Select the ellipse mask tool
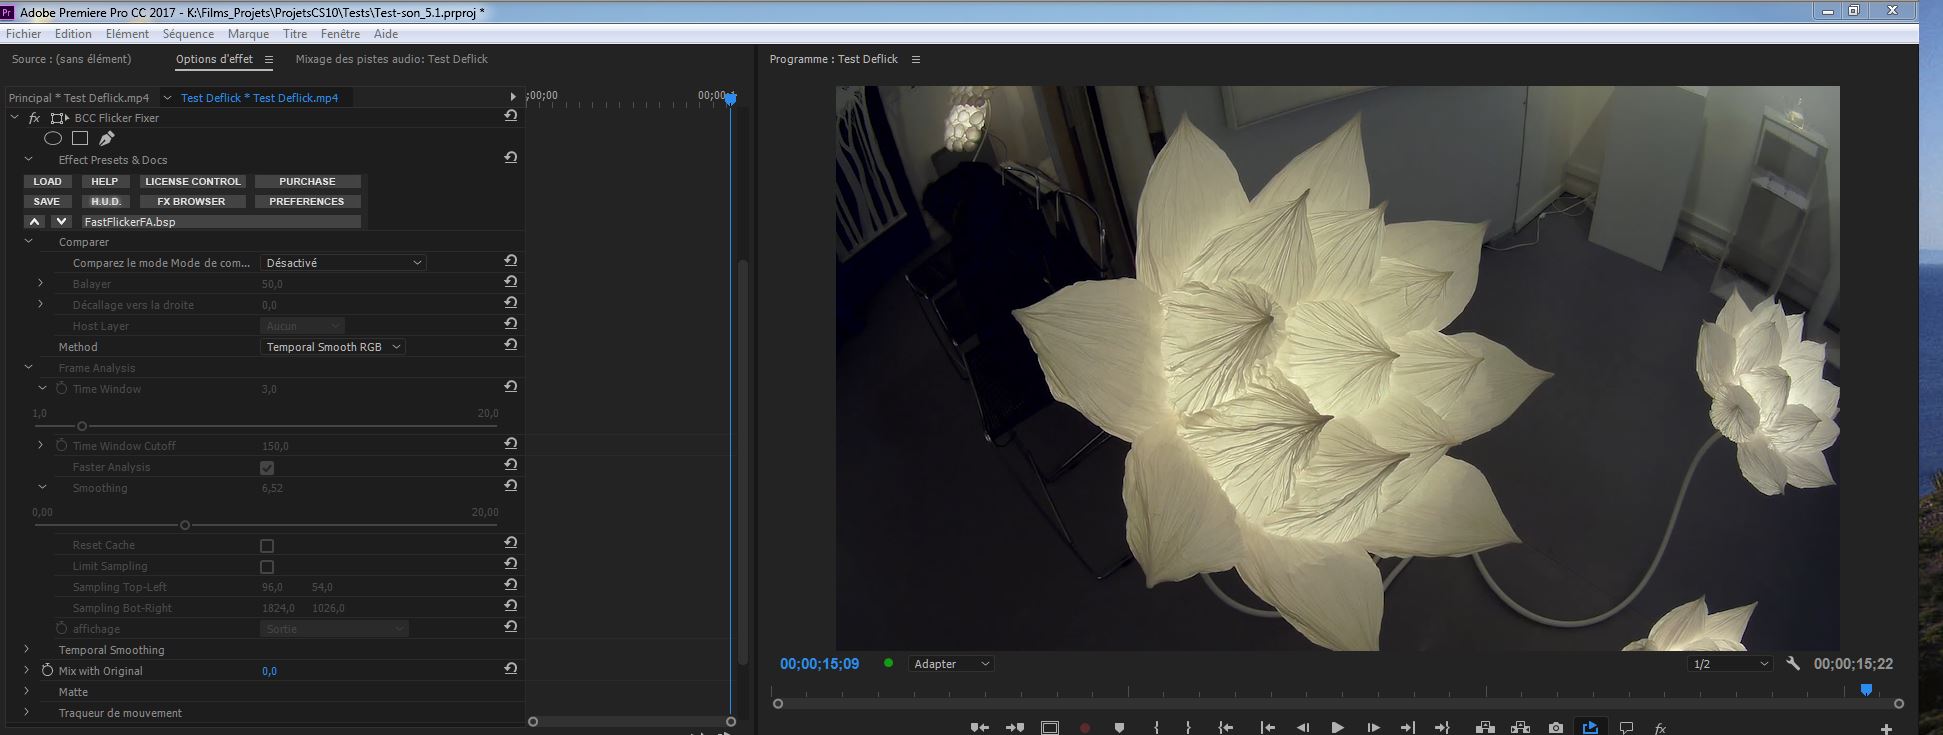Viewport: 1943px width, 735px height. 53,139
